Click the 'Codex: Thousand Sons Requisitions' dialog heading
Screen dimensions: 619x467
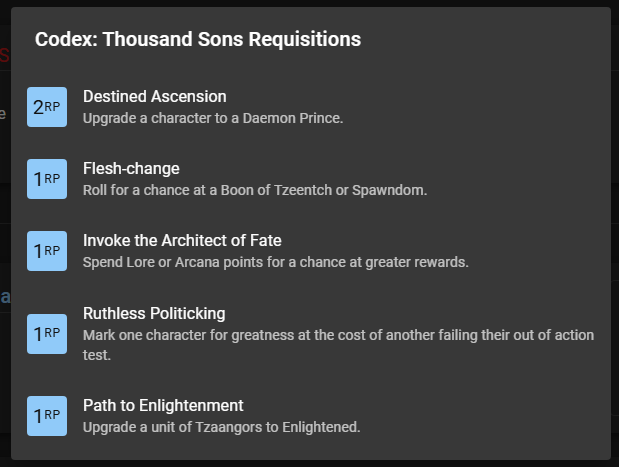click(198, 40)
